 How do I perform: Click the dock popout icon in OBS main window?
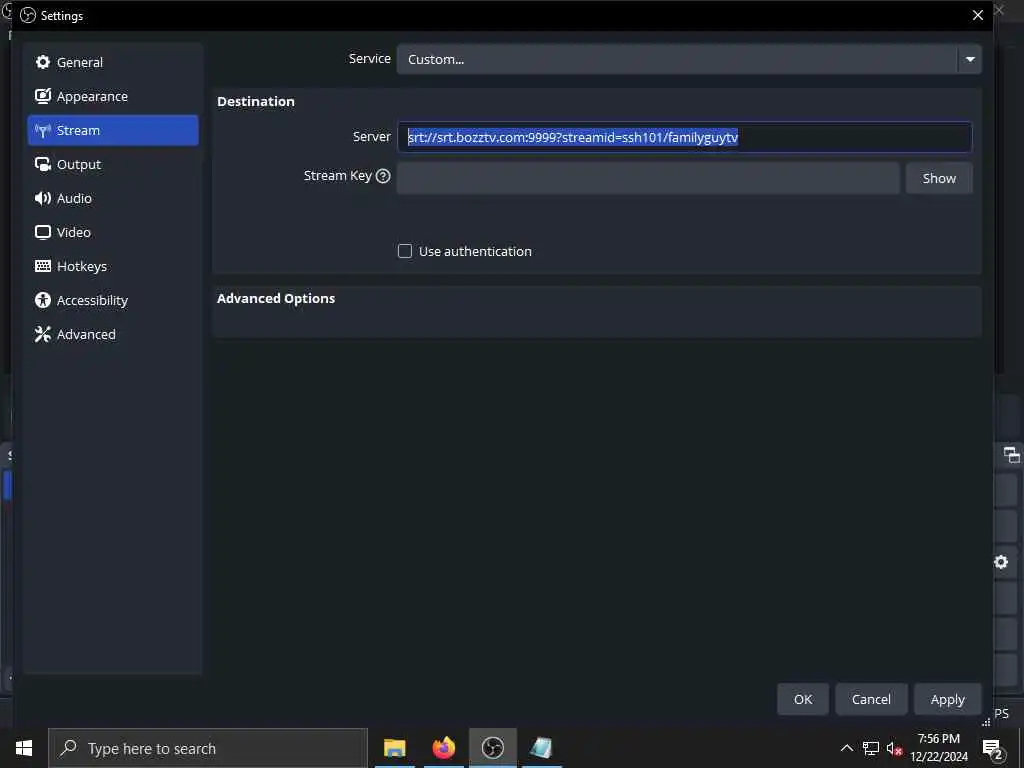(1011, 455)
